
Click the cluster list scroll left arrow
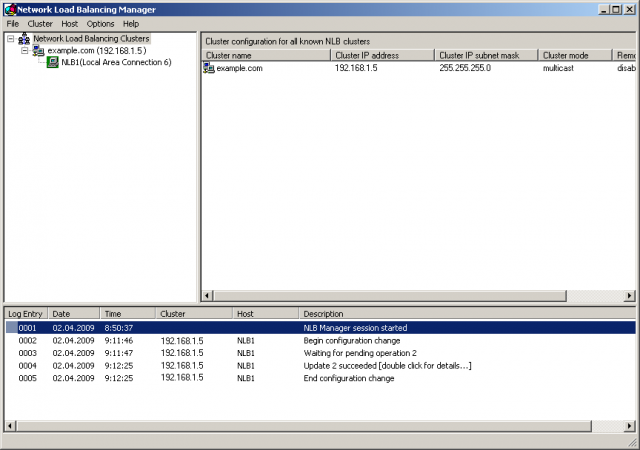coord(207,295)
